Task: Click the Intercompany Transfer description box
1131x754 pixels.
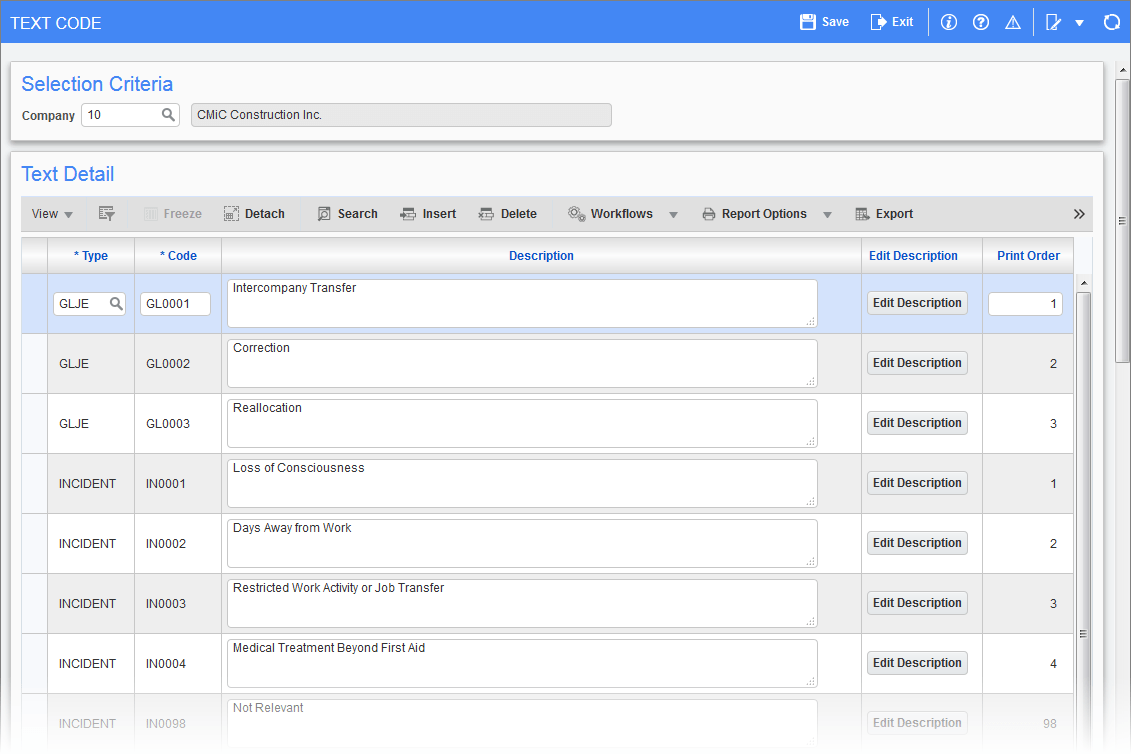Action: coord(522,304)
